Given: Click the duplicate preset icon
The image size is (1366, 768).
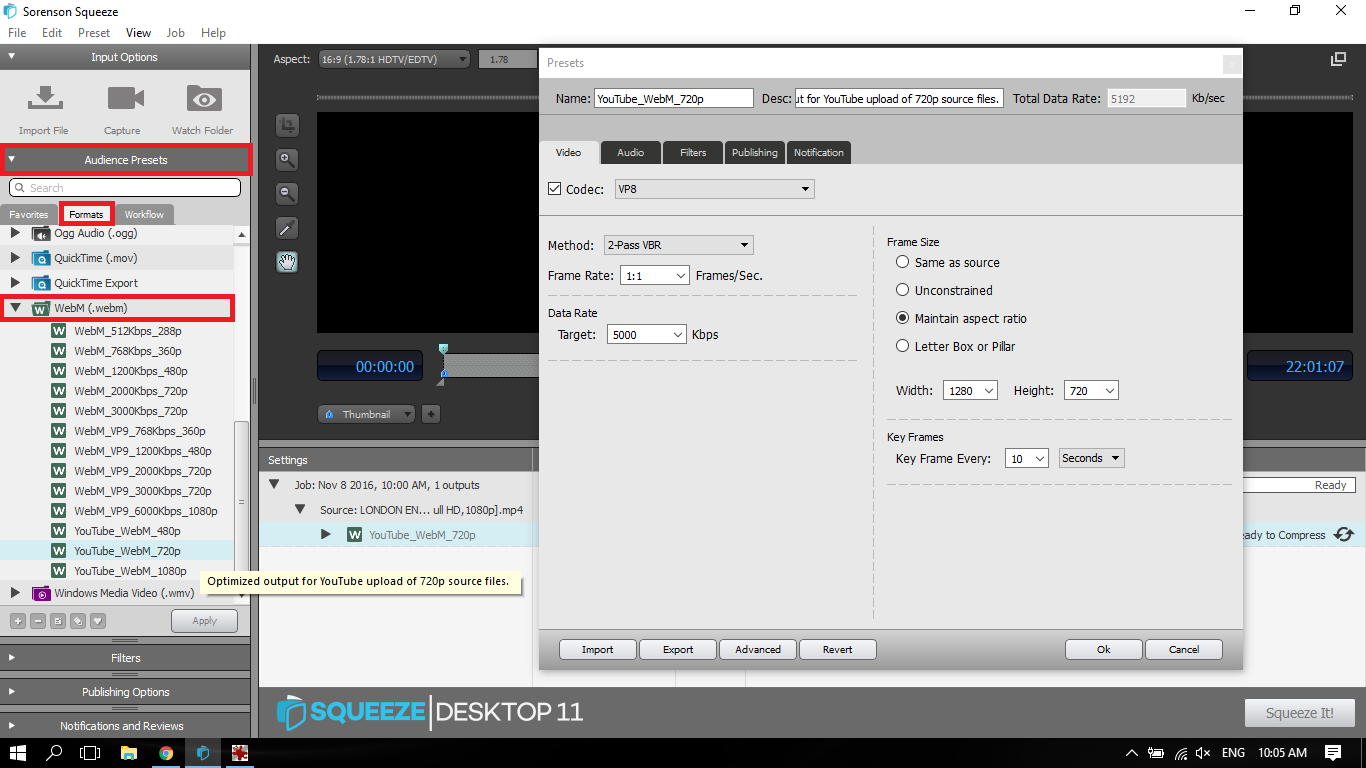Looking at the screenshot, I should (x=78, y=621).
